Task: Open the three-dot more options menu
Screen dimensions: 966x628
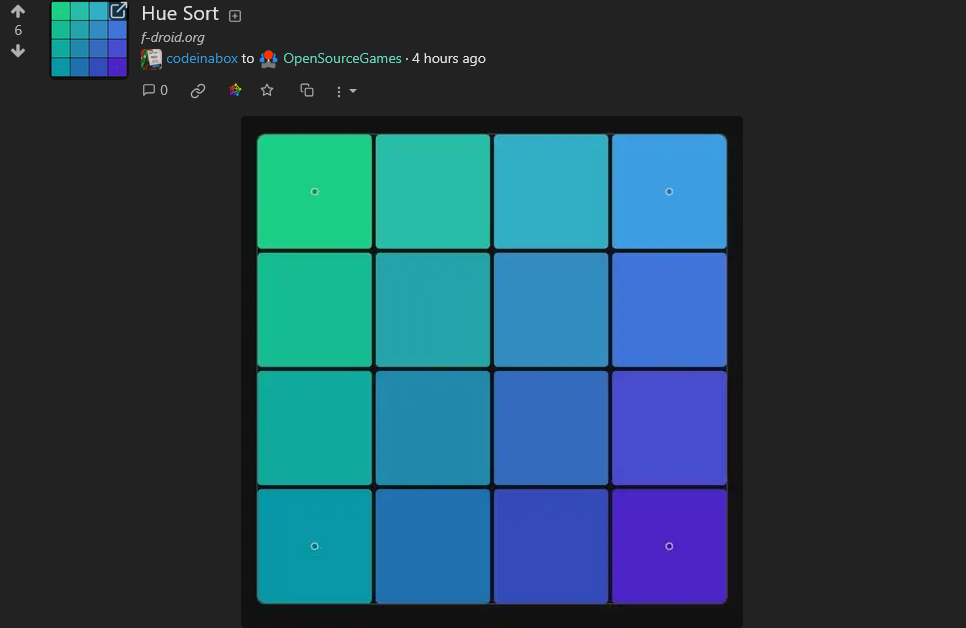Action: [339, 91]
